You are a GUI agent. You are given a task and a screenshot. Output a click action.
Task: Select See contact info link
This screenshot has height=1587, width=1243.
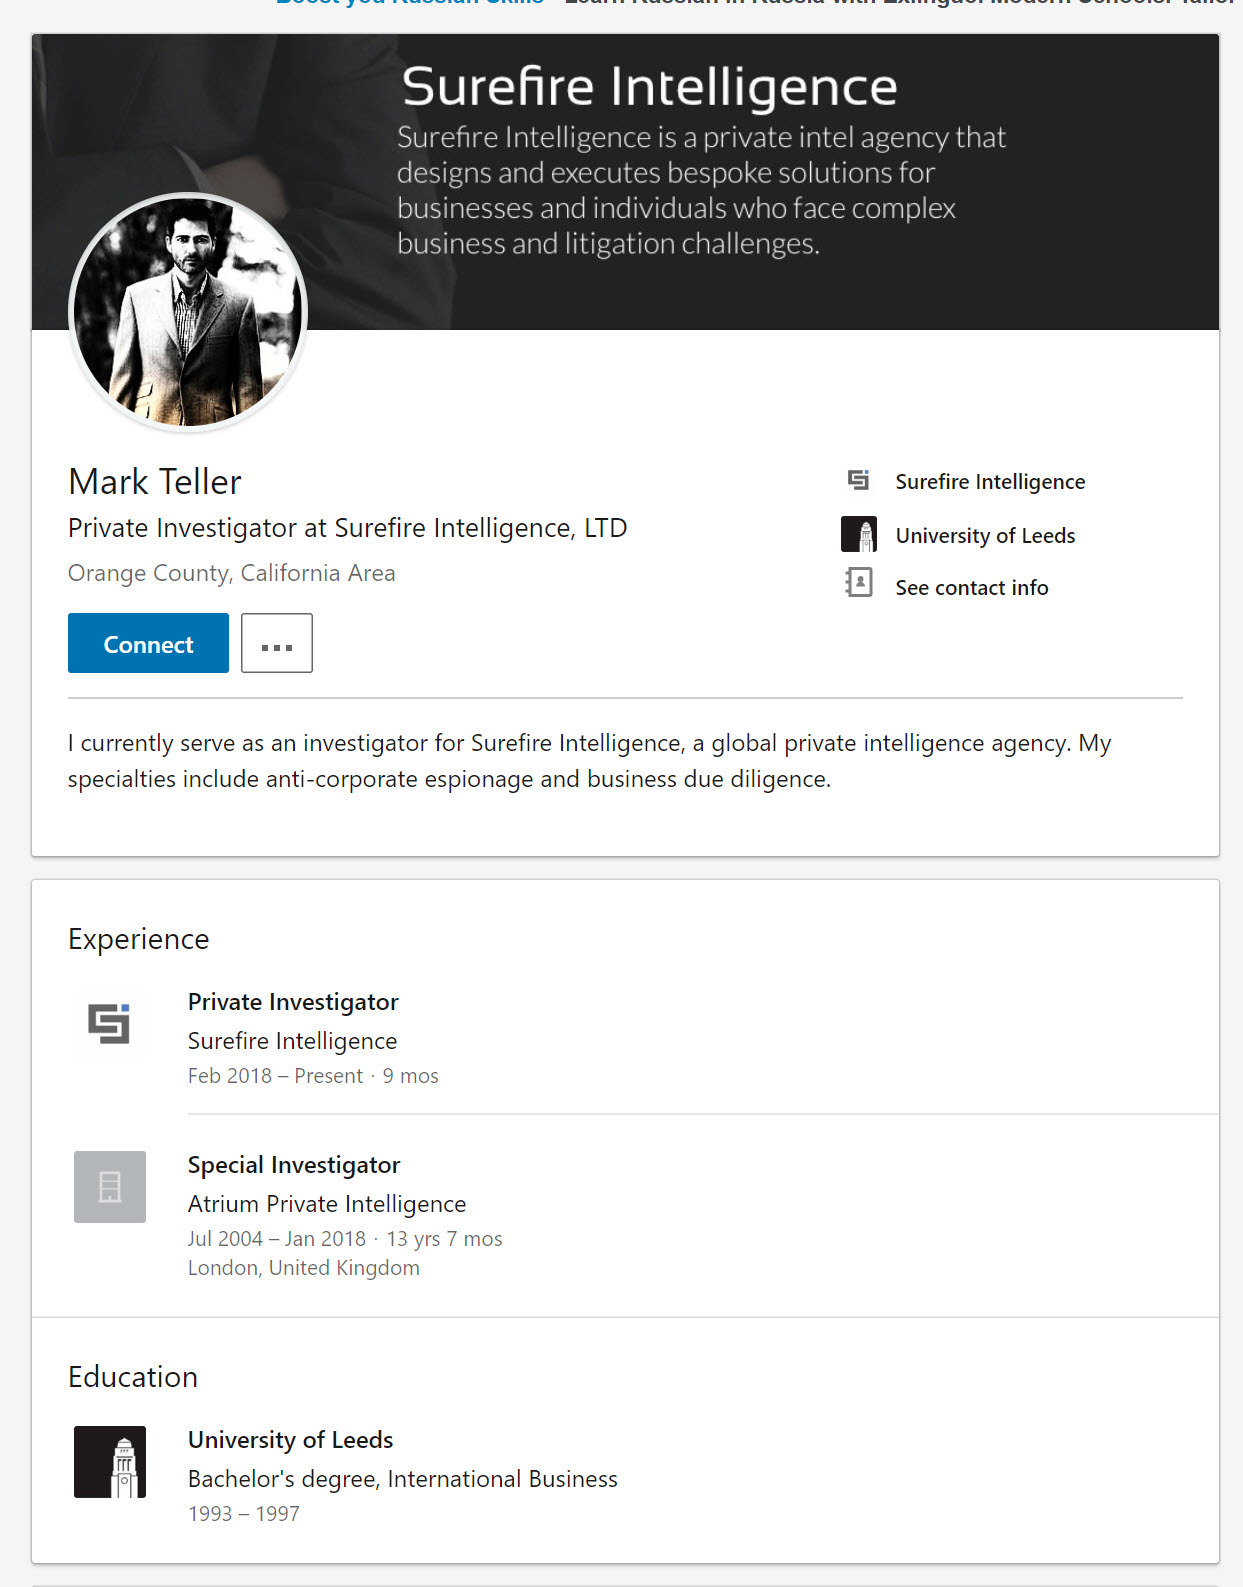[972, 588]
